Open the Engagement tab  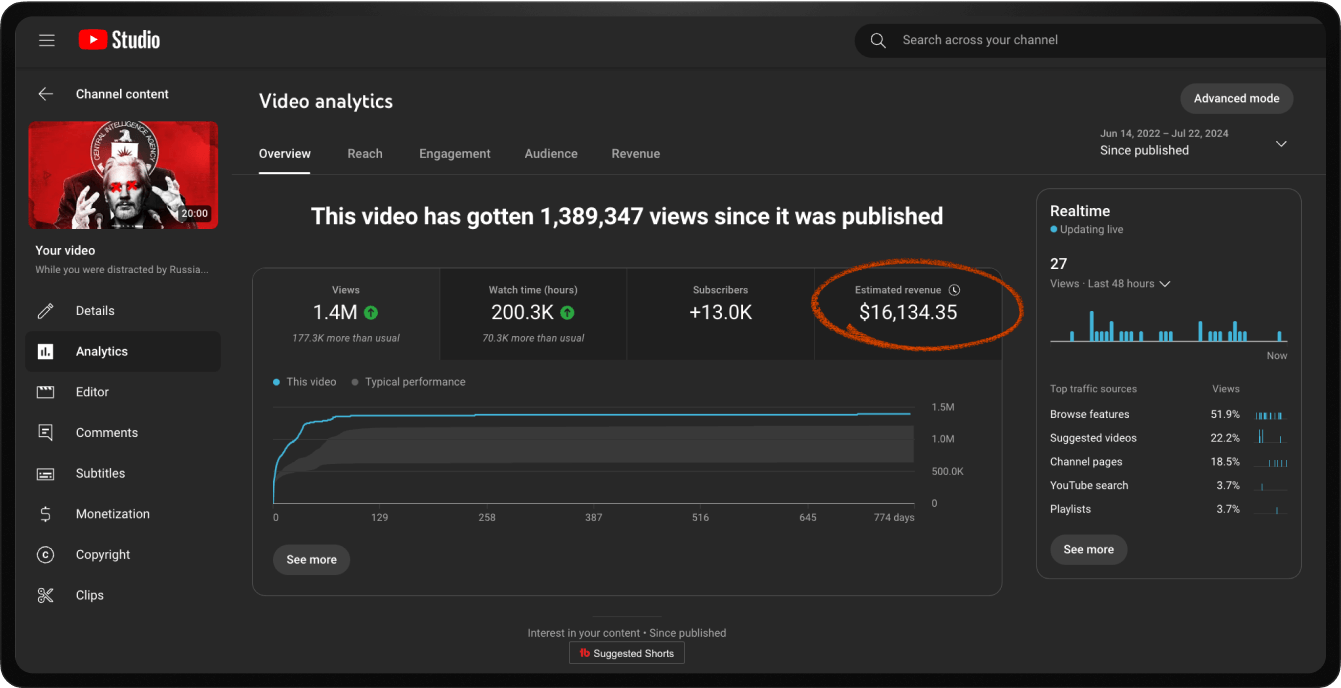coord(455,154)
